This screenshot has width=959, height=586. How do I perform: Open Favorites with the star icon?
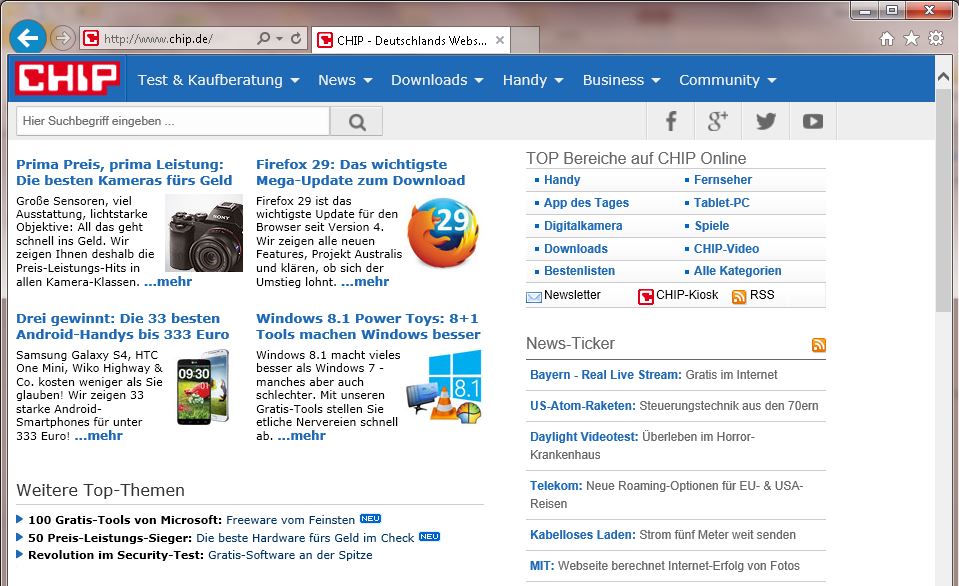[911, 39]
